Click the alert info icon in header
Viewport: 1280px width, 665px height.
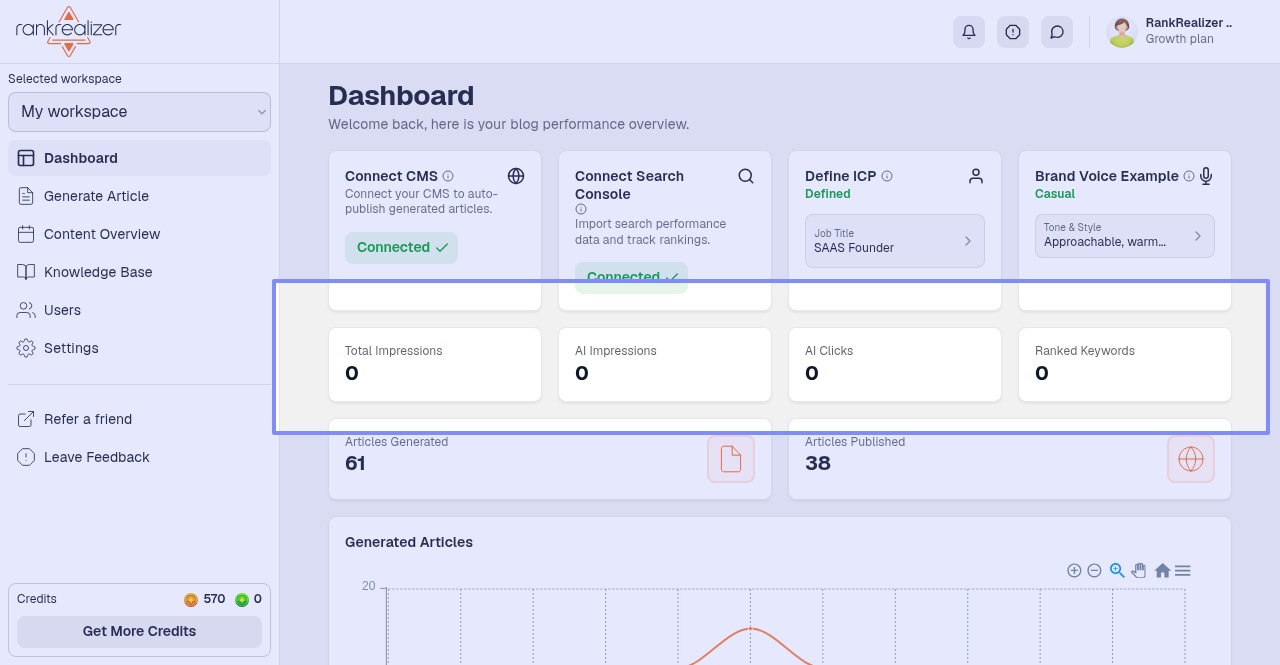(1013, 32)
